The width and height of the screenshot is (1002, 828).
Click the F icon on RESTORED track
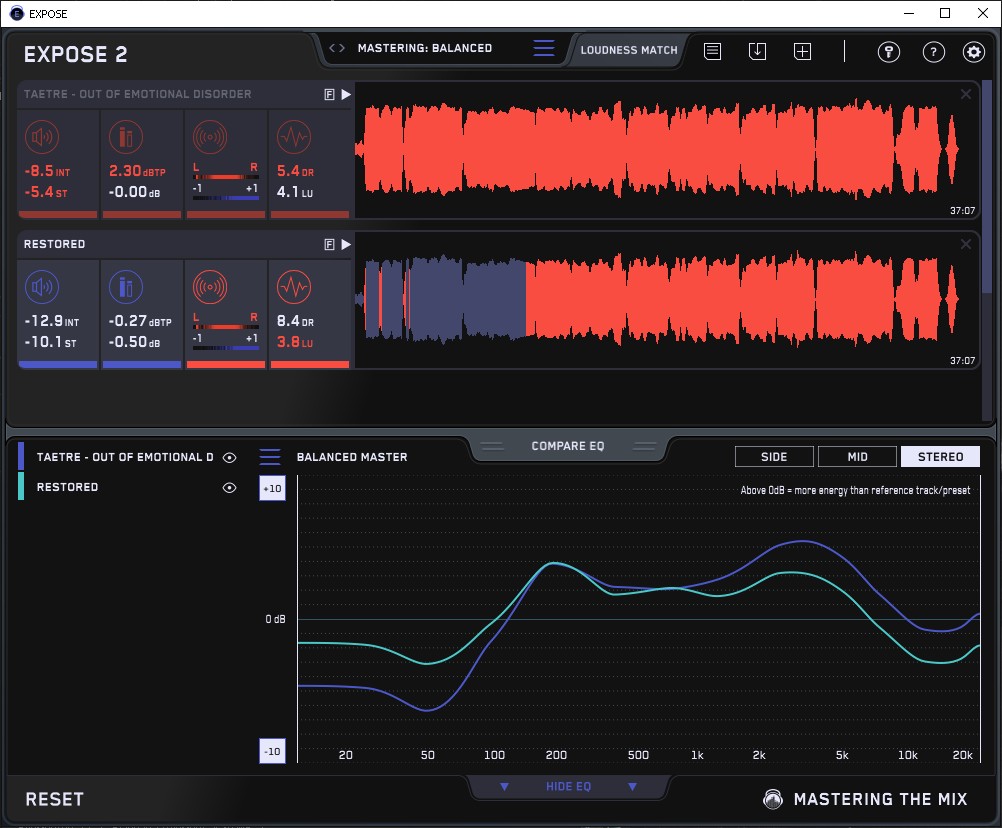330,244
